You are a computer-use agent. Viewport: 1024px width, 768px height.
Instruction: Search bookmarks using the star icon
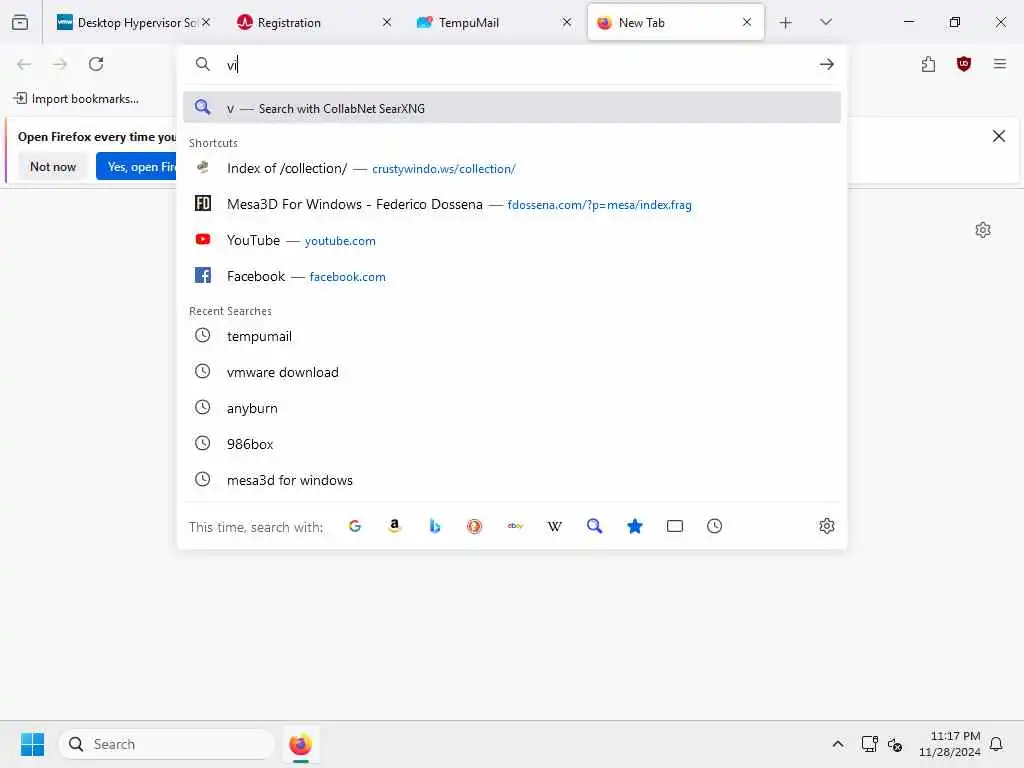point(635,526)
